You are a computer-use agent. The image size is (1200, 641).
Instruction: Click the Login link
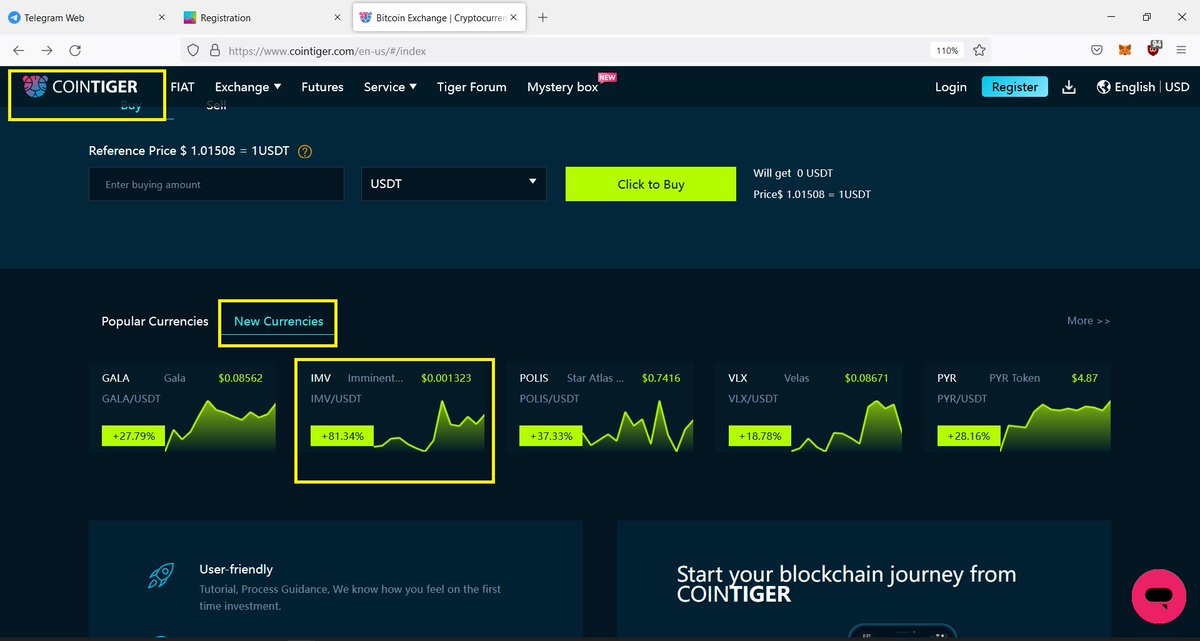point(951,87)
